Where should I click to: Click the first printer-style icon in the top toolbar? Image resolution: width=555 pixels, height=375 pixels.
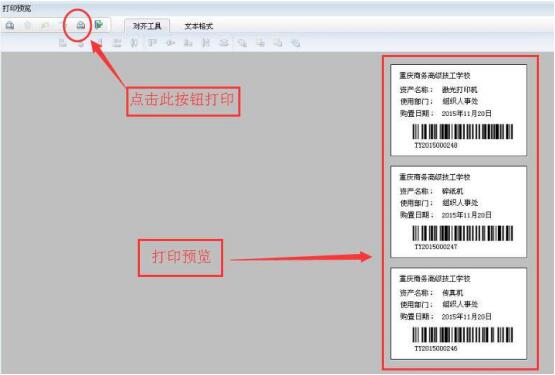coord(10,25)
